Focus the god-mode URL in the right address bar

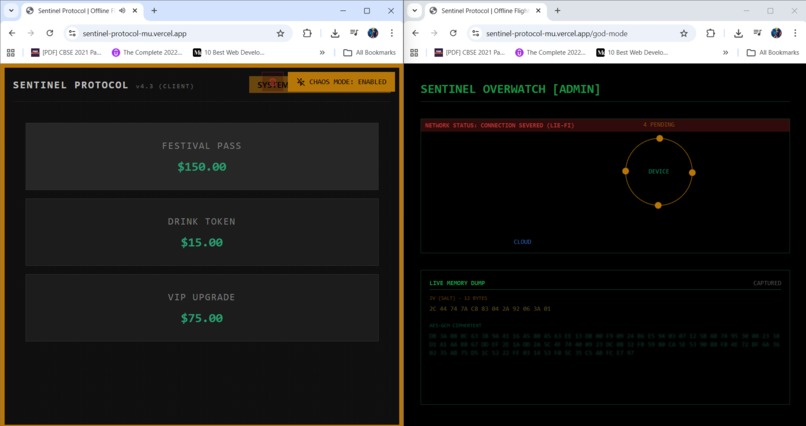[557, 33]
